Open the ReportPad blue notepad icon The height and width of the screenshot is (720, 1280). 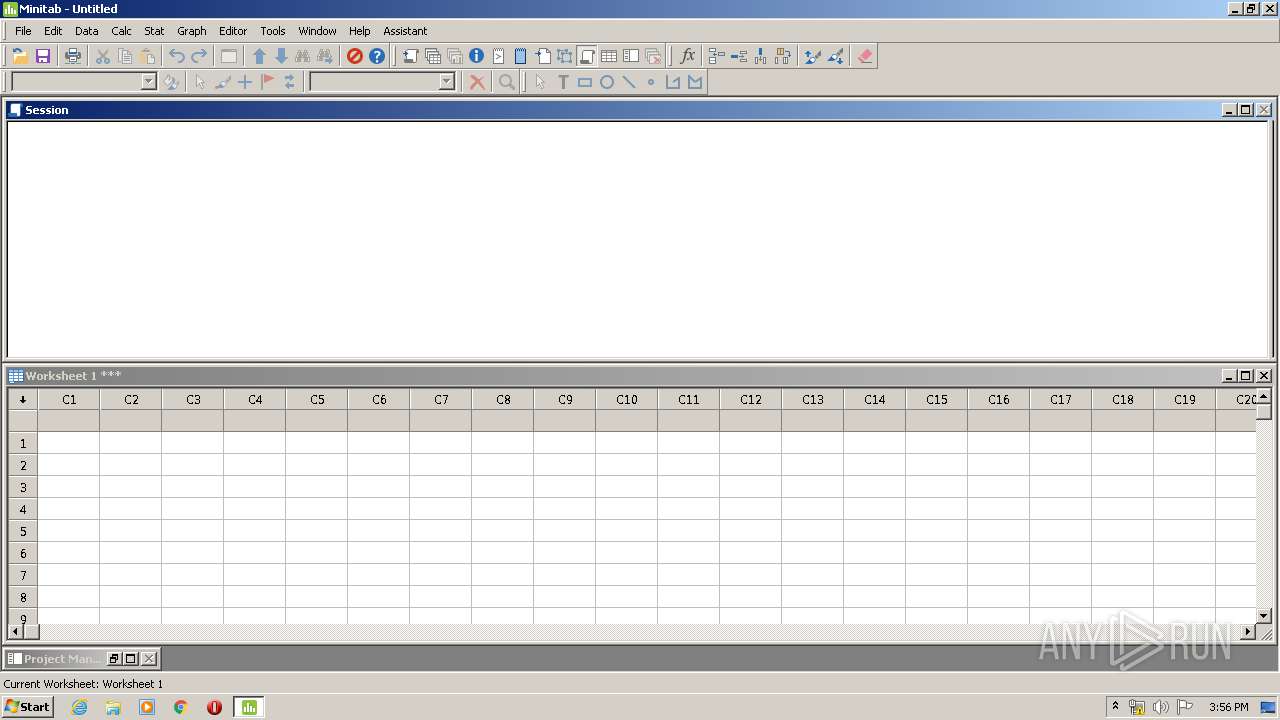tap(521, 56)
